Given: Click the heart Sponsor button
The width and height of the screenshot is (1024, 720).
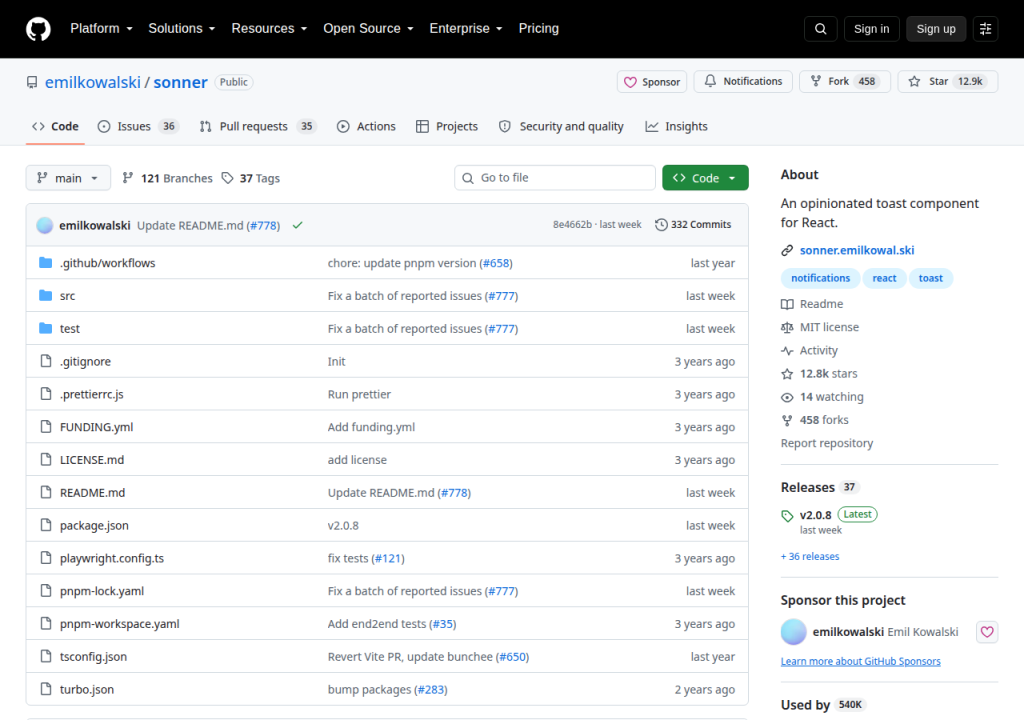Looking at the screenshot, I should 652,82.
